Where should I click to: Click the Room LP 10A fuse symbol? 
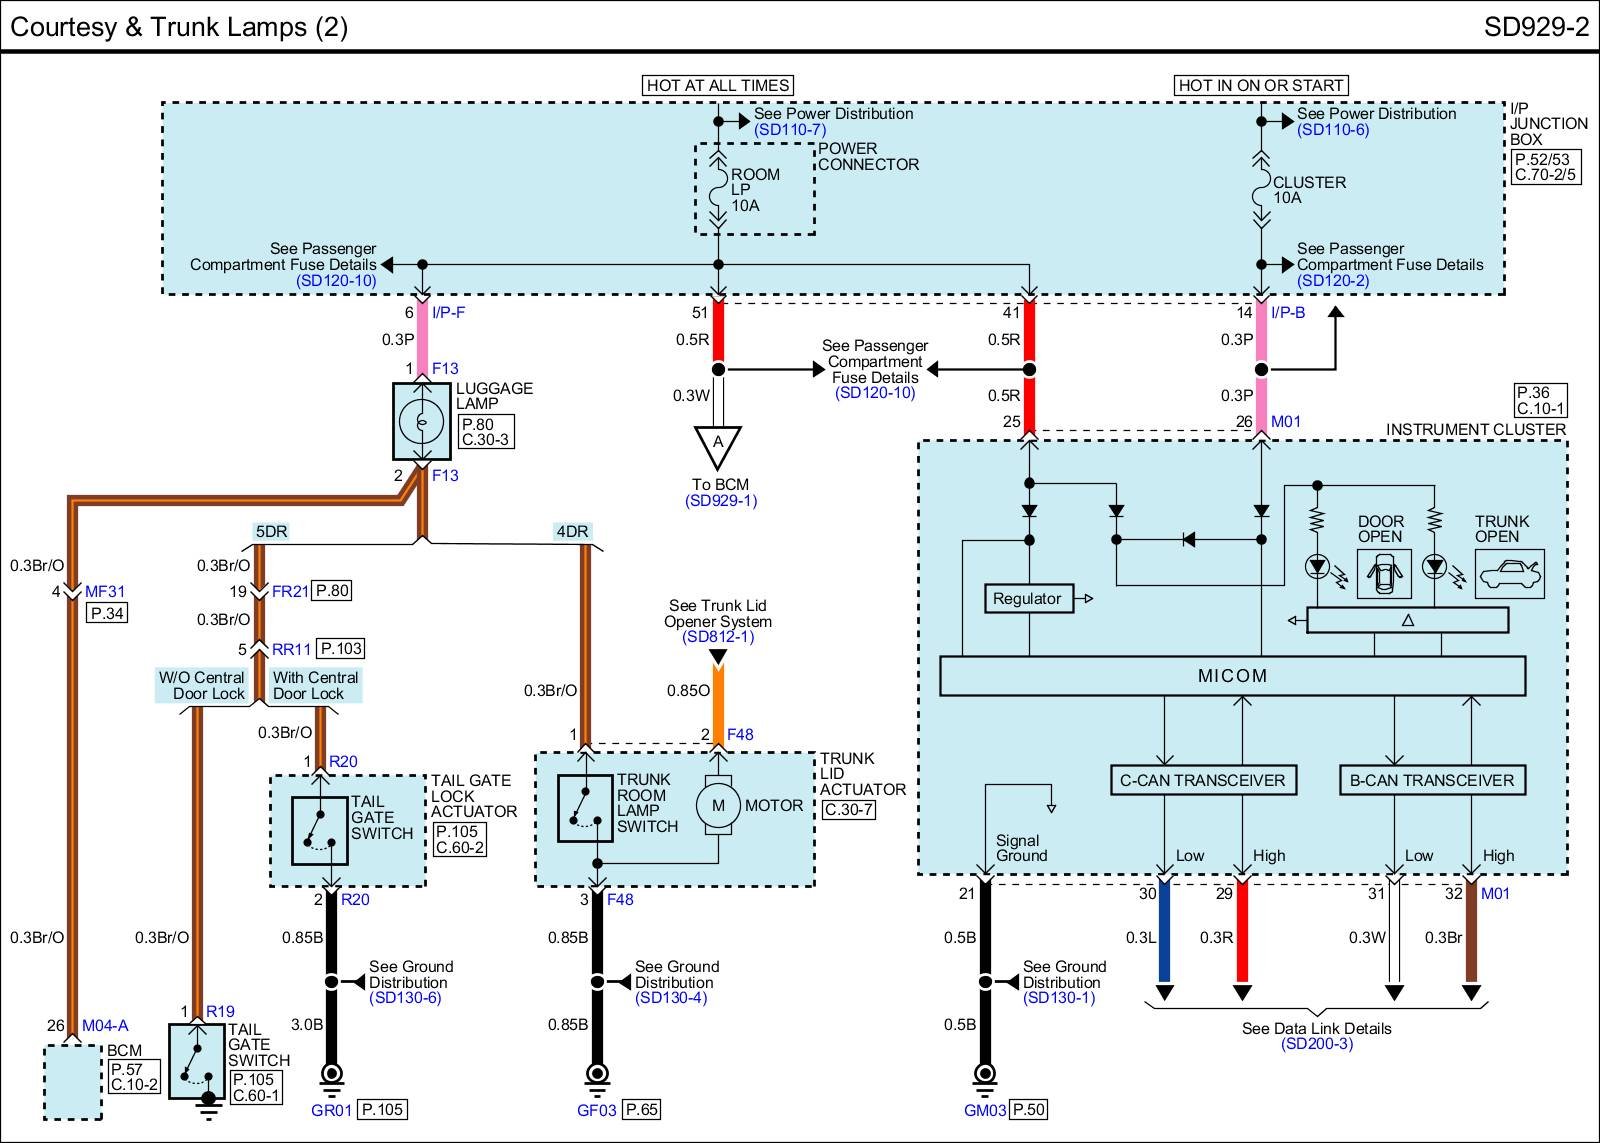point(717,189)
